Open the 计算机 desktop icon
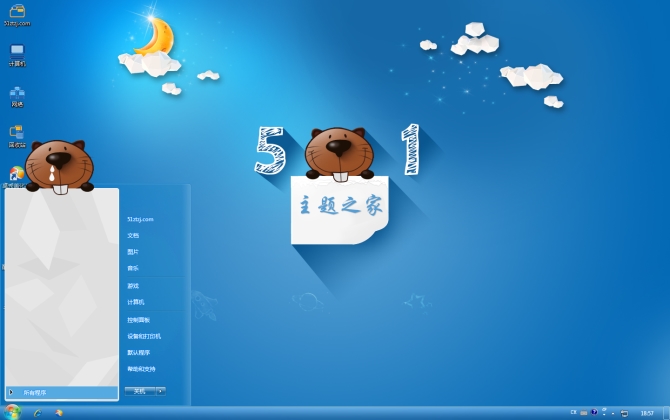670x420 pixels. 17,52
